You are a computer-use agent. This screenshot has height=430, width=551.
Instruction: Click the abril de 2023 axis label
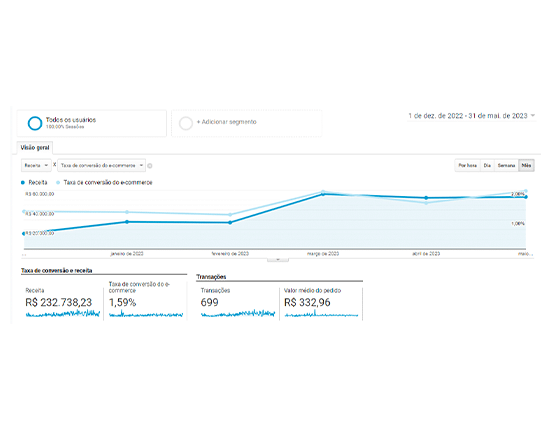click(426, 254)
